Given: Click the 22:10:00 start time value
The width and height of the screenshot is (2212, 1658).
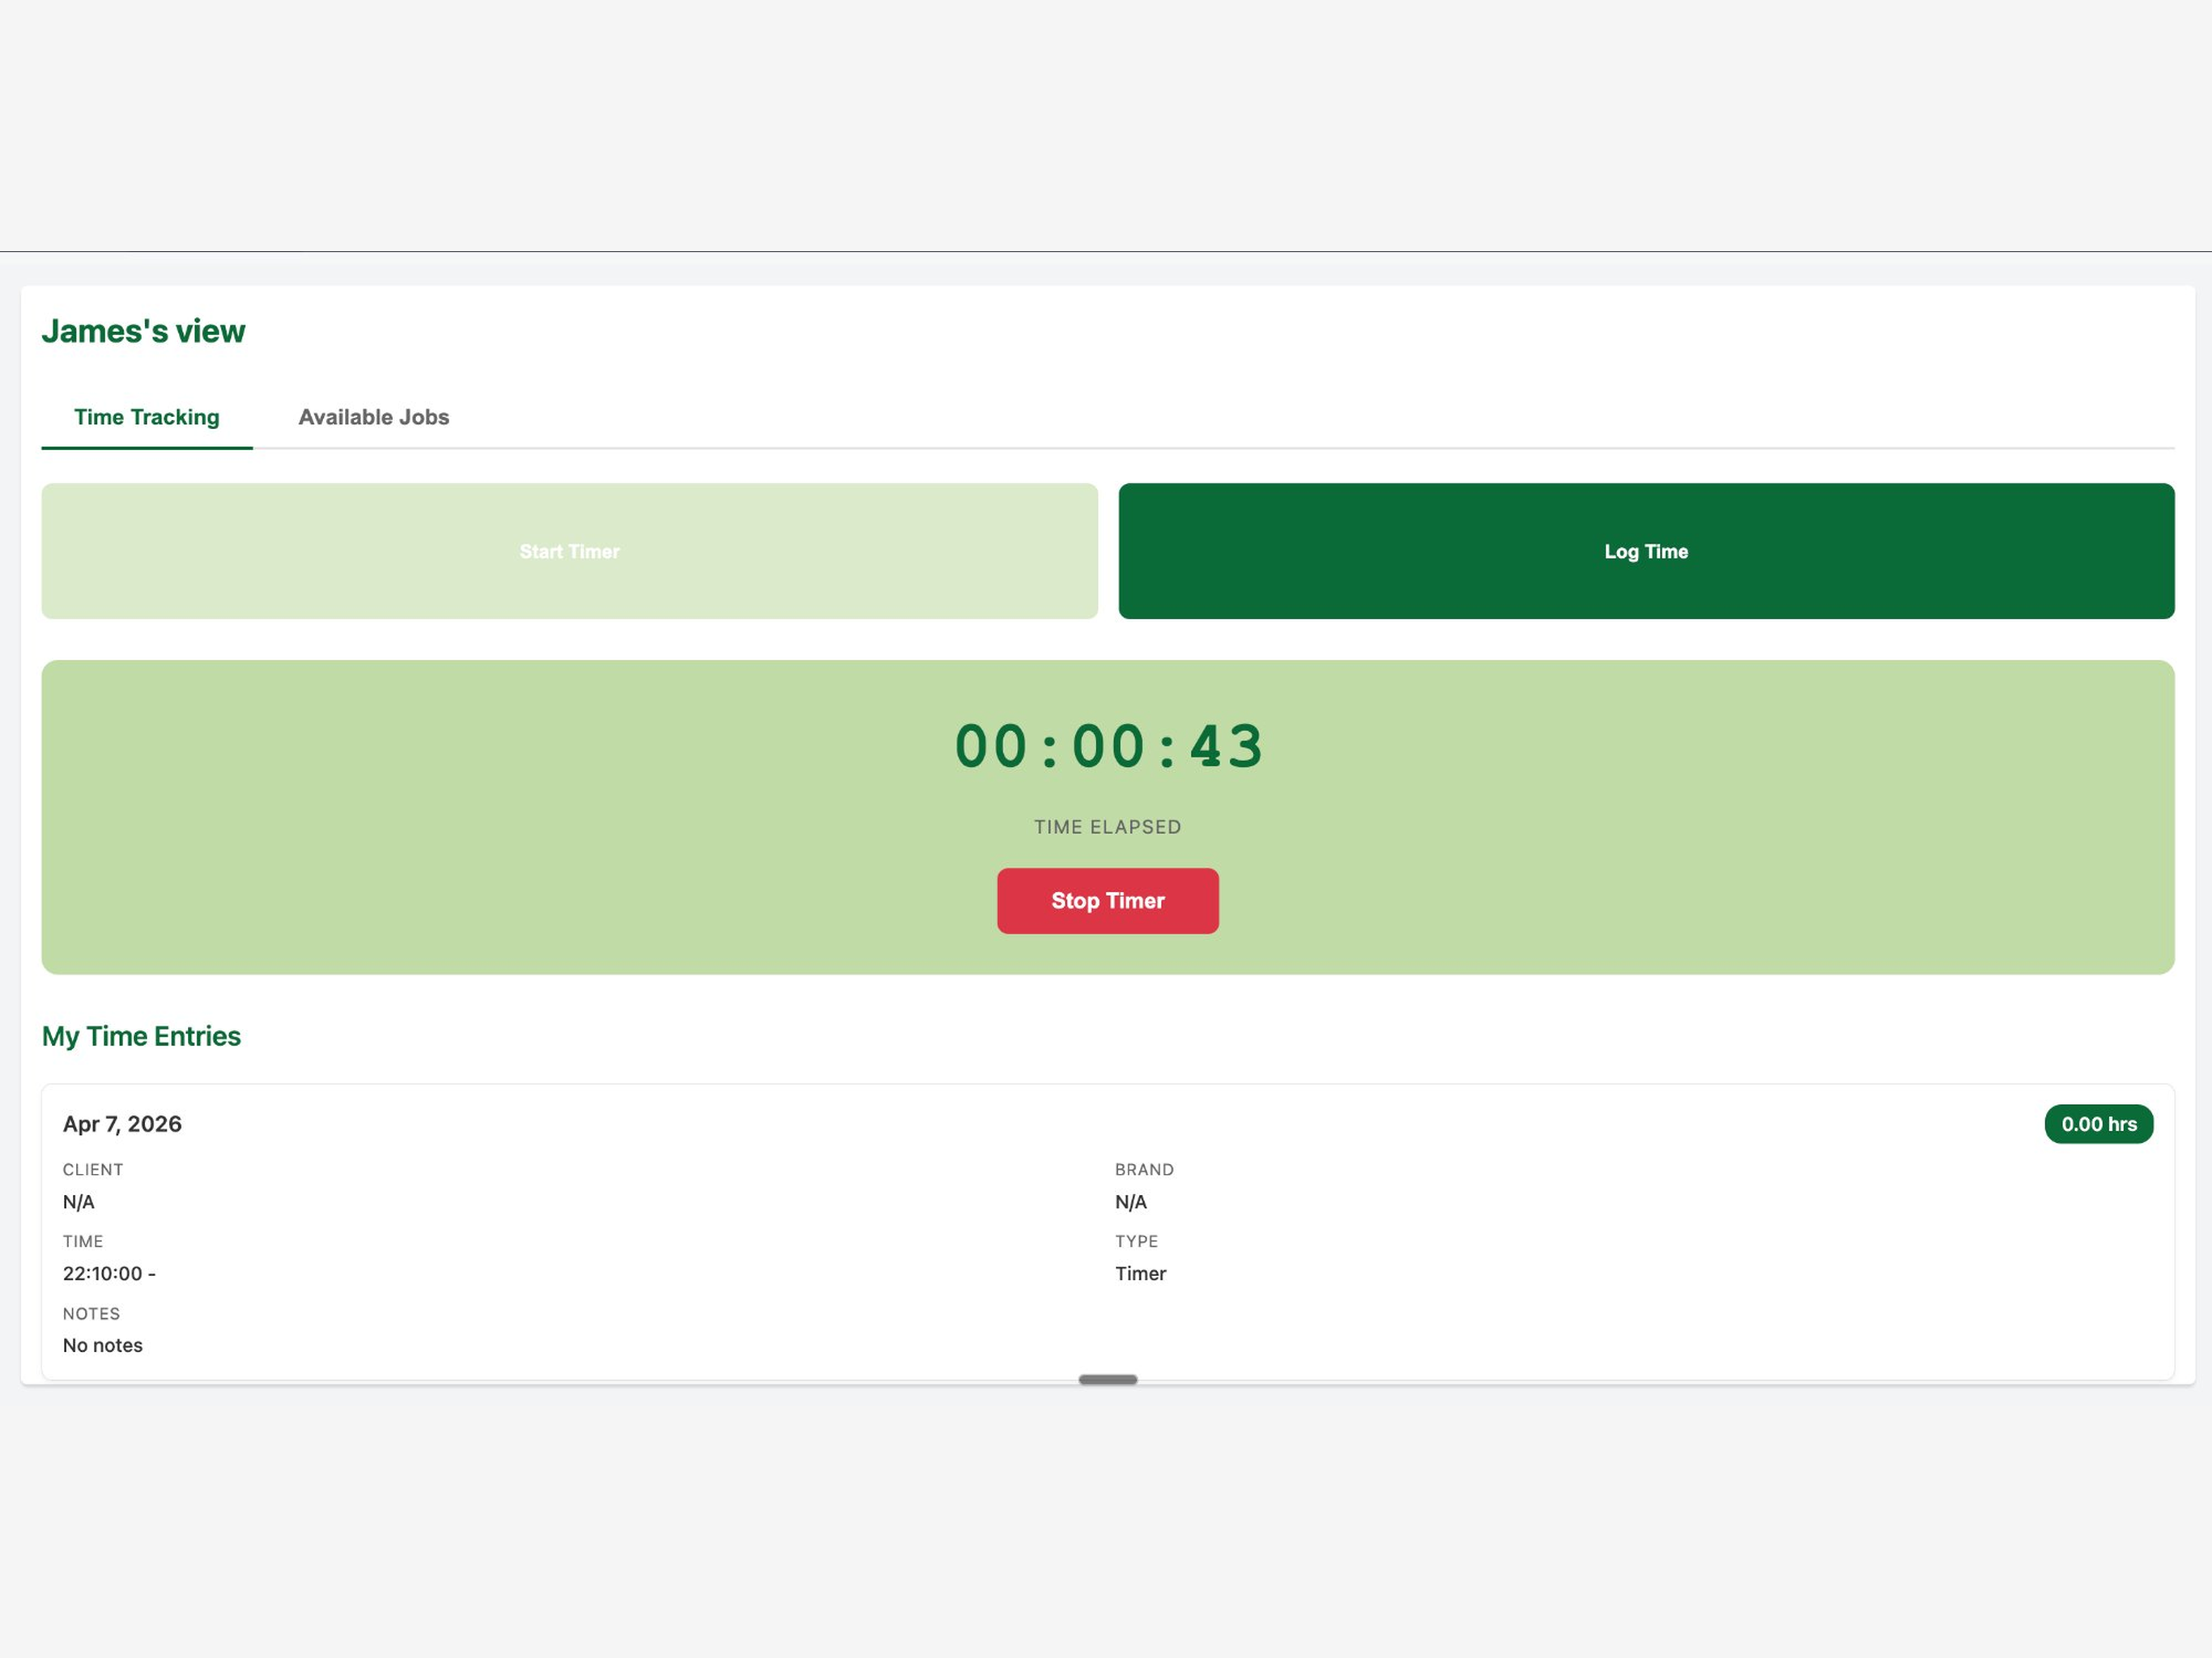Looking at the screenshot, I should (109, 1274).
